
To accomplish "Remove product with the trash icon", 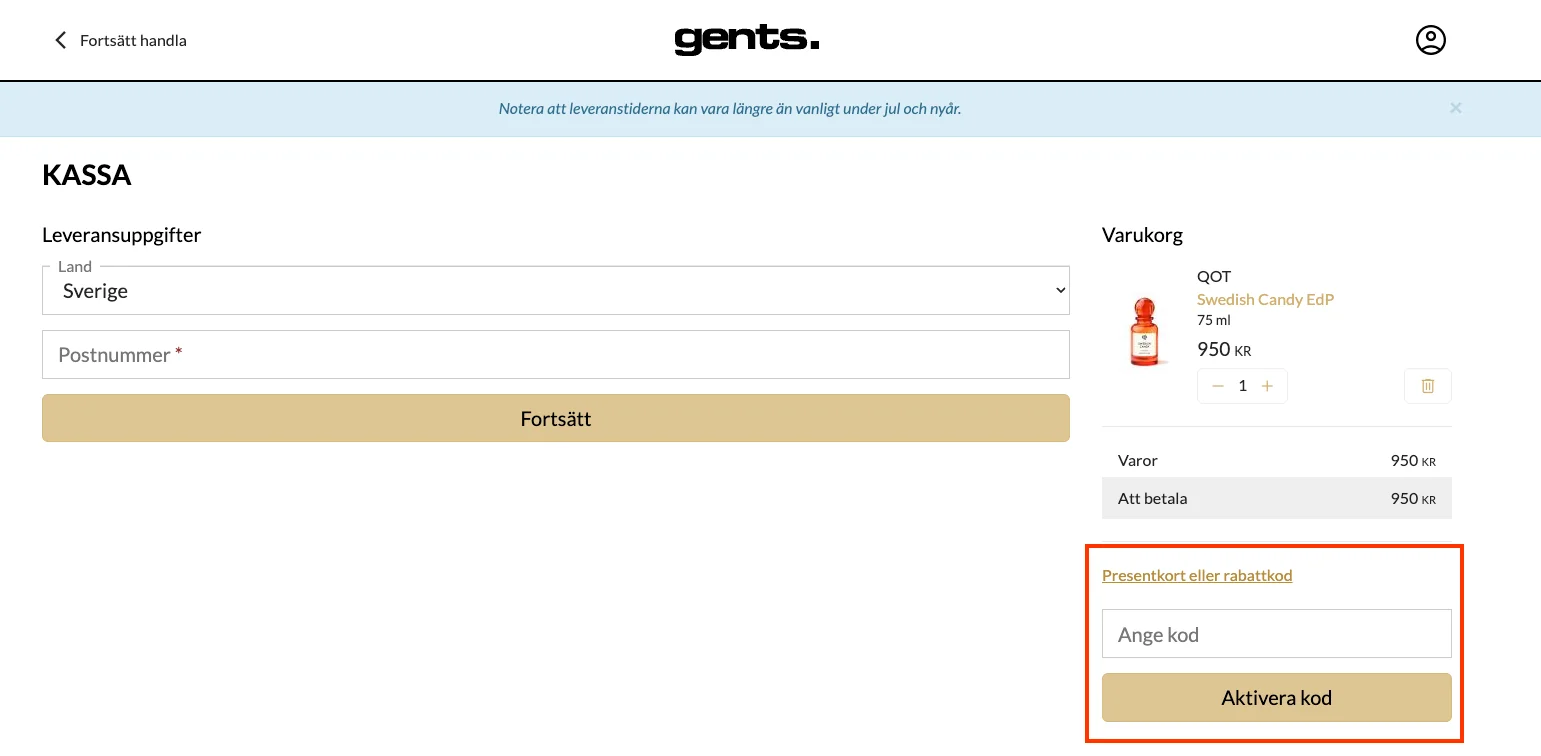I will coord(1427,386).
